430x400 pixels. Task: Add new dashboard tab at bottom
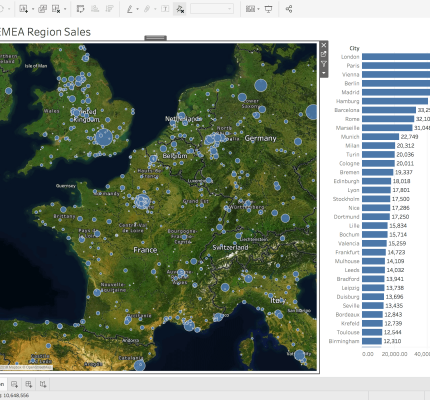pyautogui.click(x=29, y=384)
